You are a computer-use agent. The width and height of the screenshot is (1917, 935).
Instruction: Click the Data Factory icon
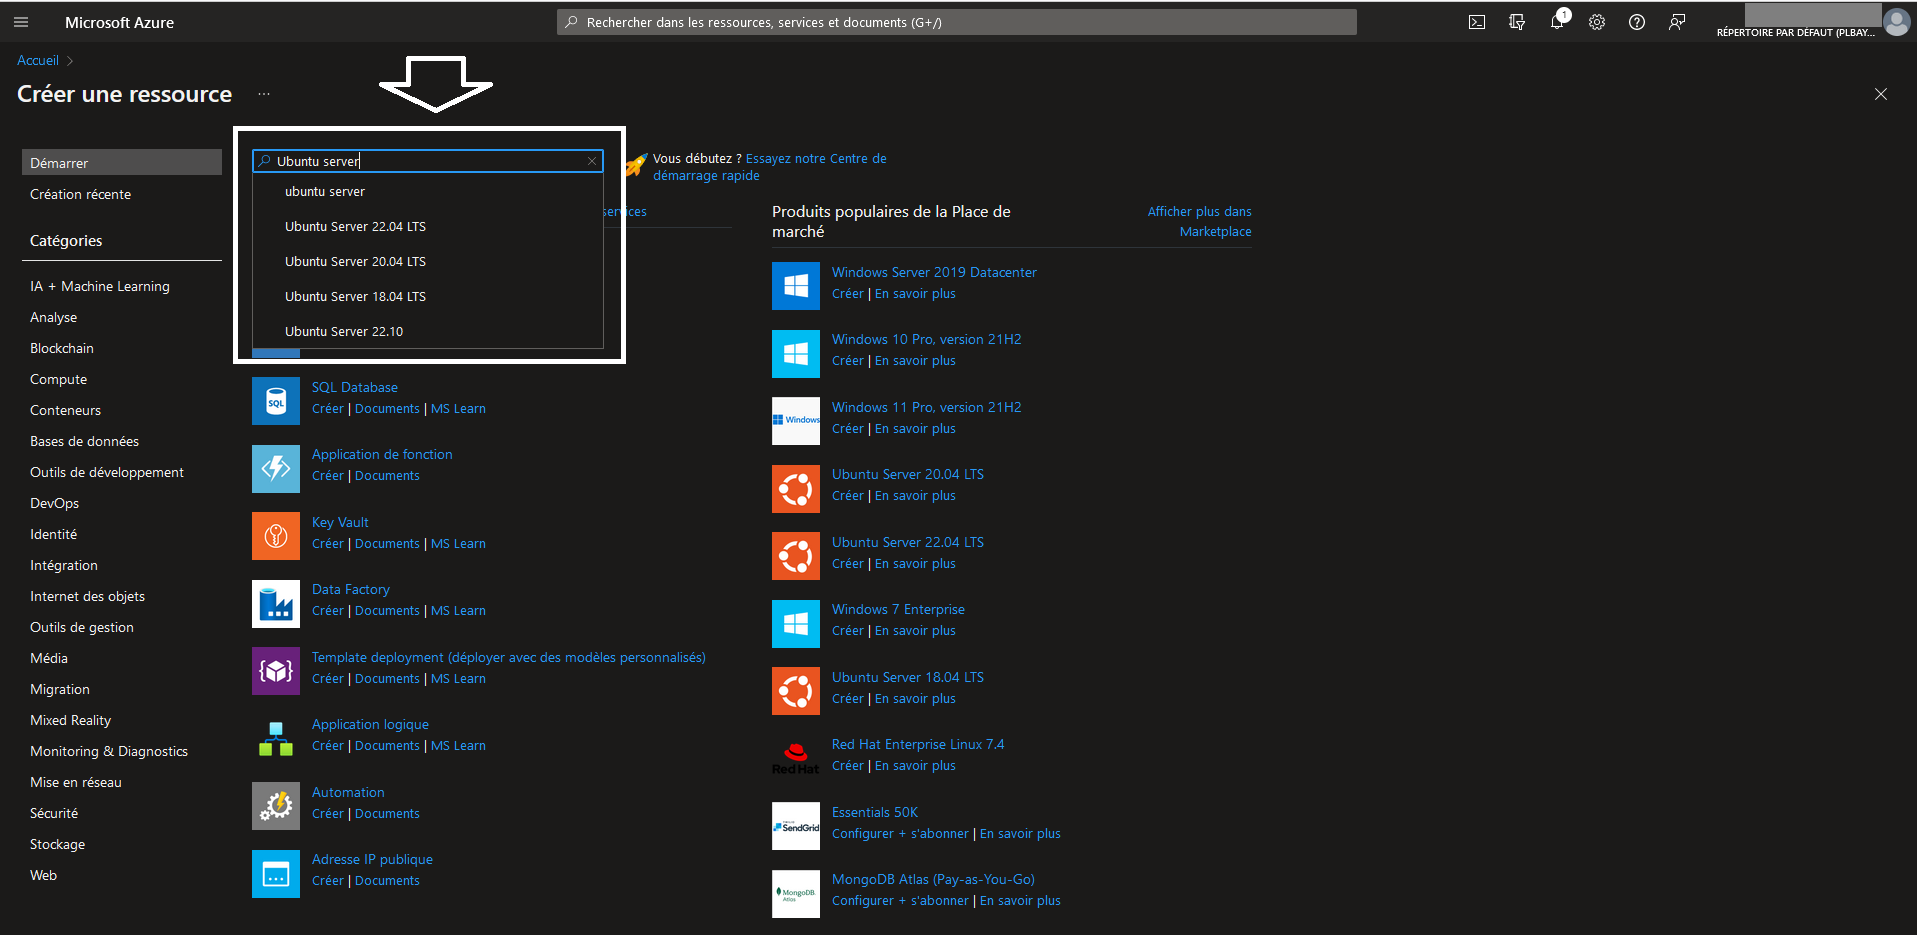[276, 603]
